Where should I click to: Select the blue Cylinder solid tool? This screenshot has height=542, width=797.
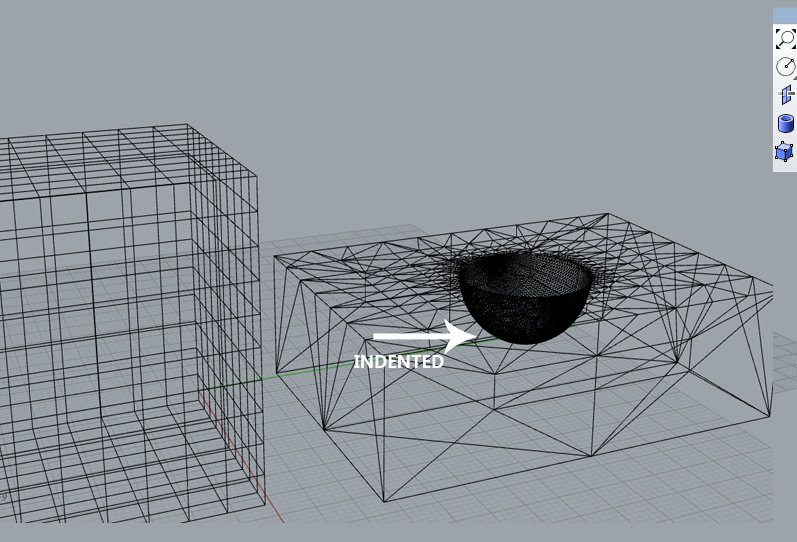tap(785, 124)
